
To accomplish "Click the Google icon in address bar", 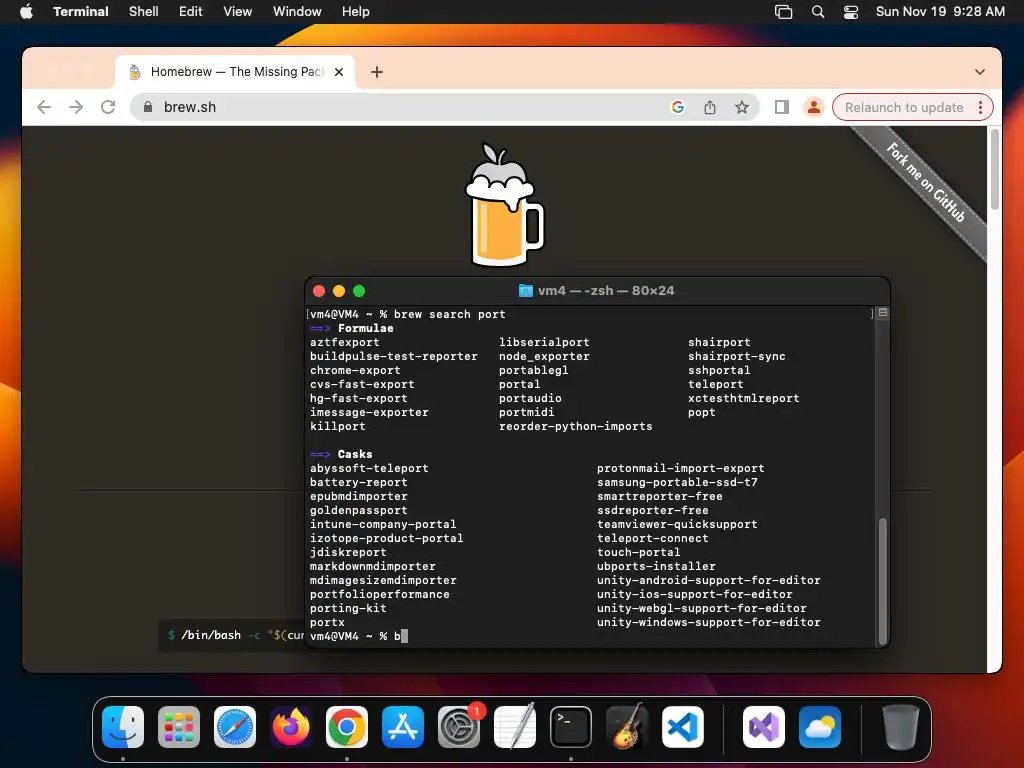I will [678, 107].
